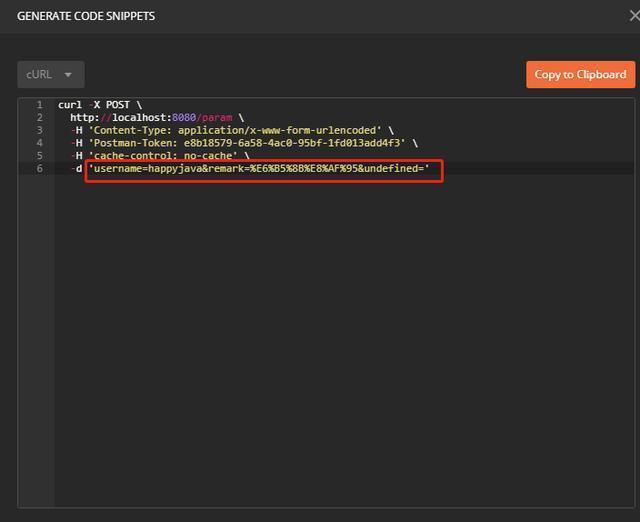Click the empty area below the code

340,350
